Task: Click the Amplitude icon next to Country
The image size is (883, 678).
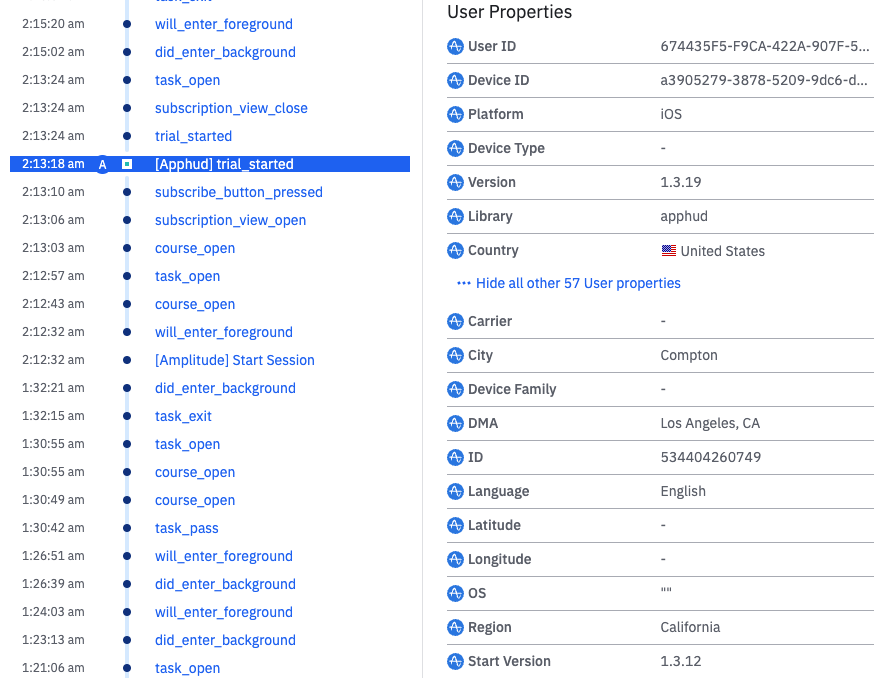Action: point(456,250)
